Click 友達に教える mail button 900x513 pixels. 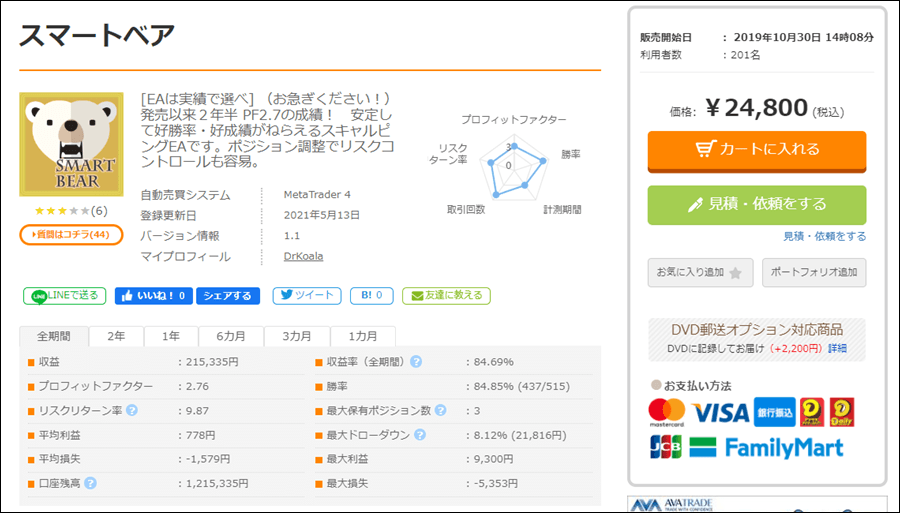click(x=446, y=296)
